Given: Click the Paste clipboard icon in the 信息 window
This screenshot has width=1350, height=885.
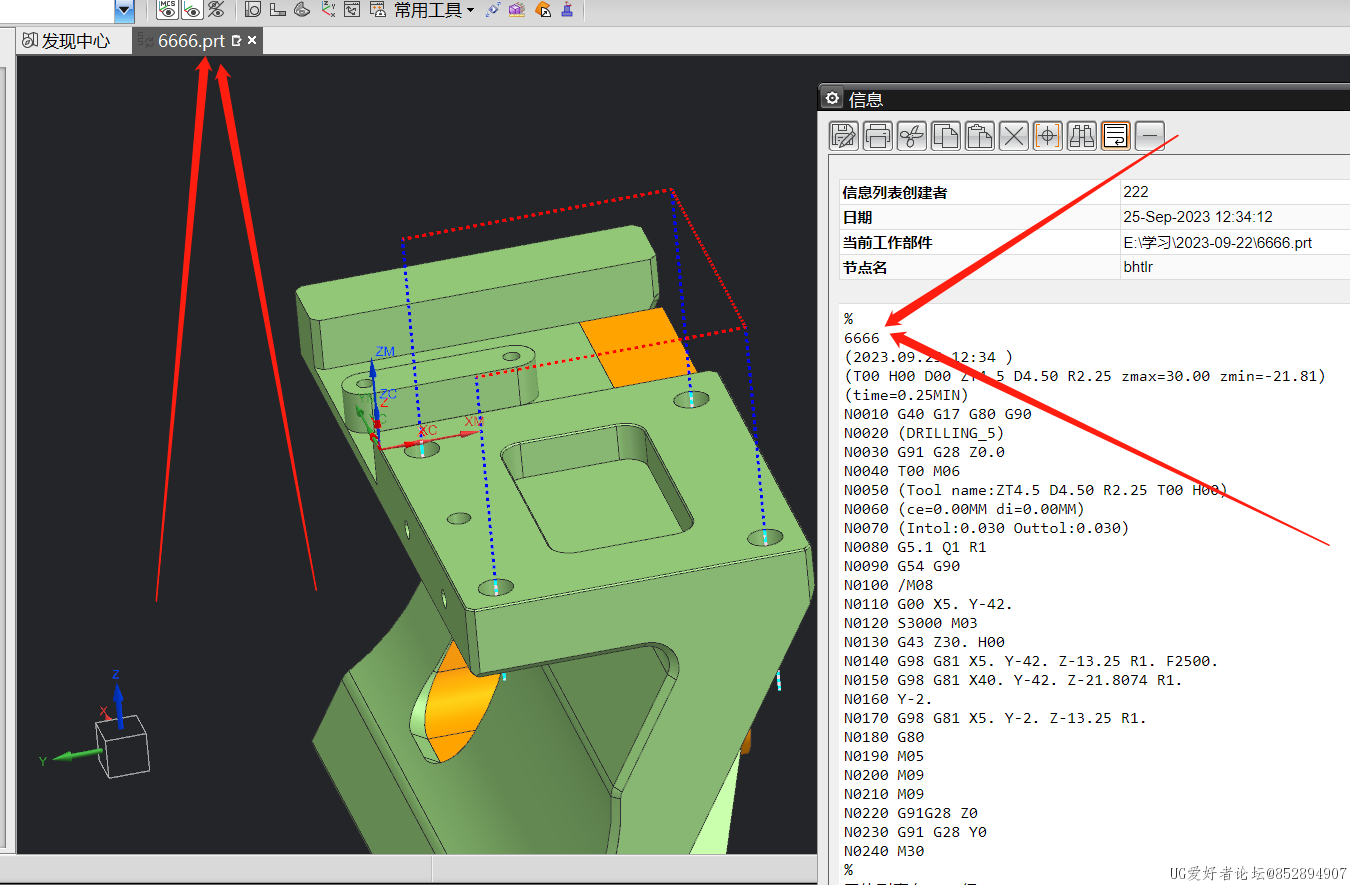Looking at the screenshot, I should (980, 135).
